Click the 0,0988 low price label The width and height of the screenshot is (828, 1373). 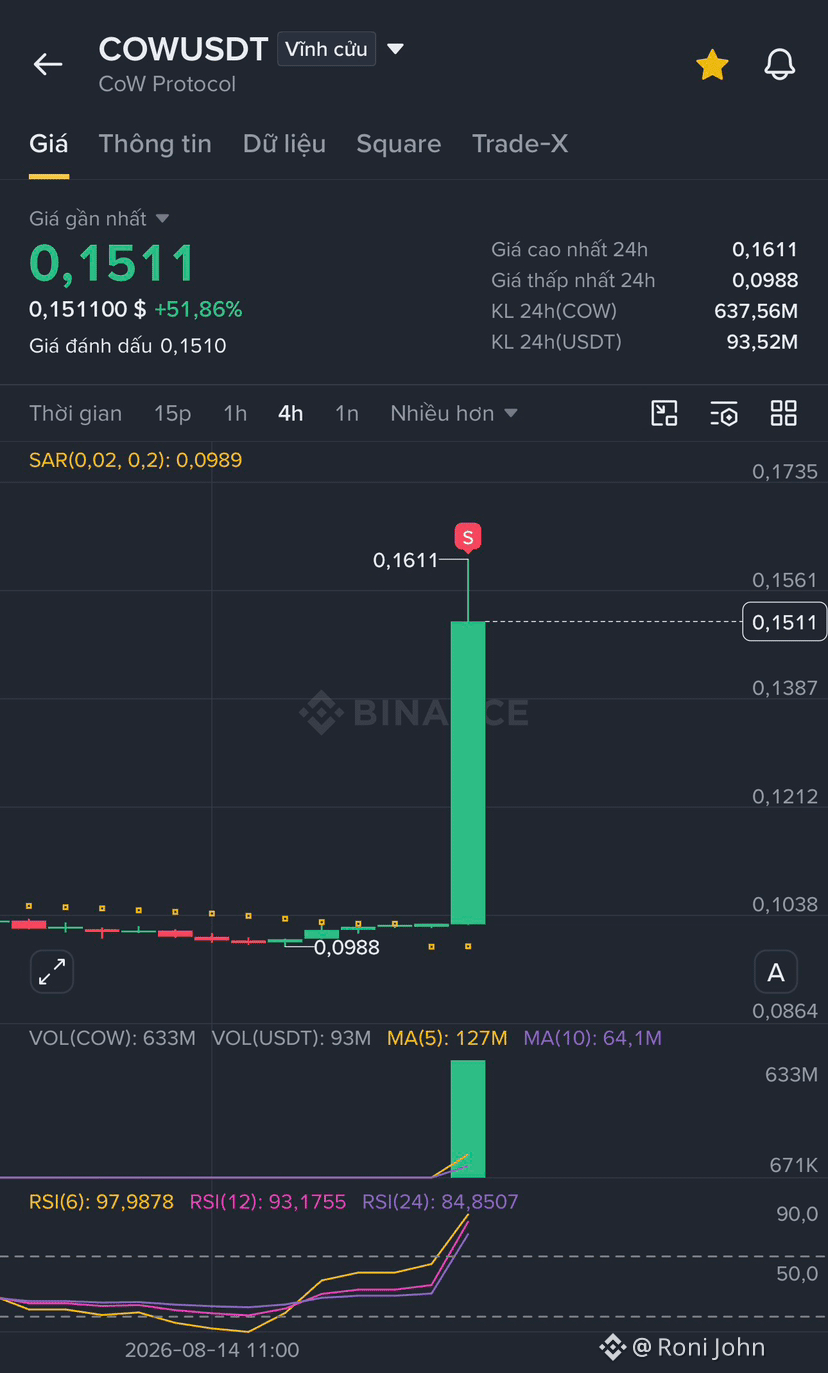pyautogui.click(x=347, y=947)
